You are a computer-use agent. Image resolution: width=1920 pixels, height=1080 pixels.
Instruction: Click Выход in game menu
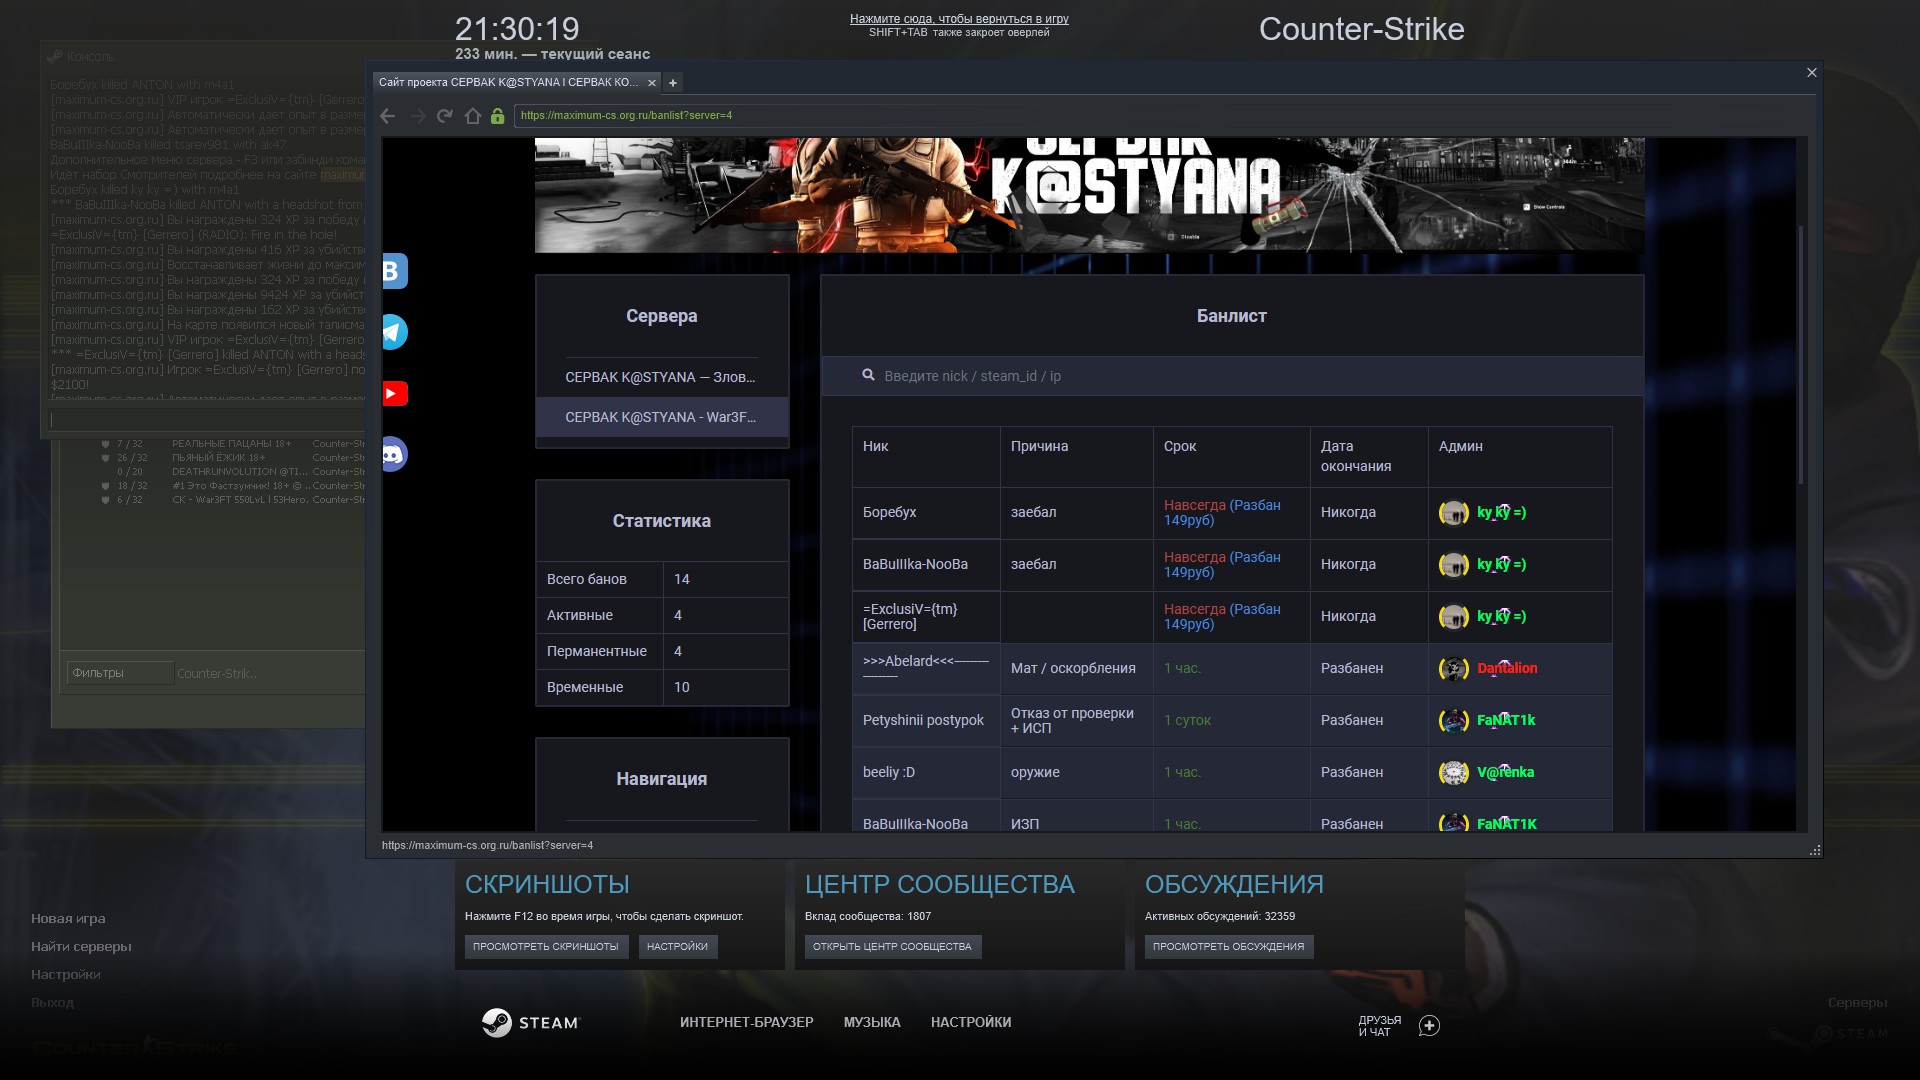(52, 1002)
